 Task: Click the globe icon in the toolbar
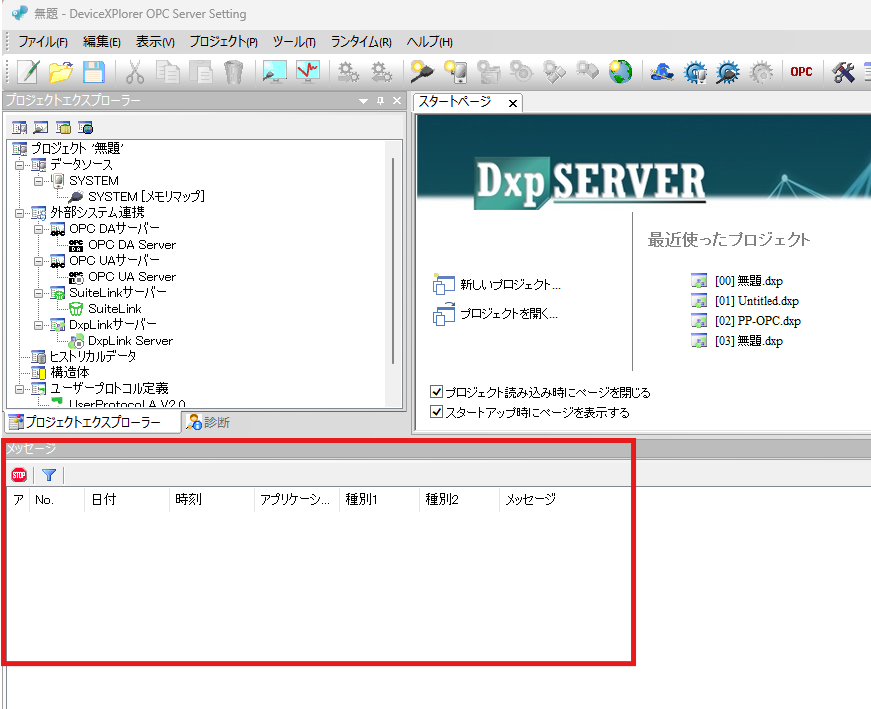coord(620,71)
